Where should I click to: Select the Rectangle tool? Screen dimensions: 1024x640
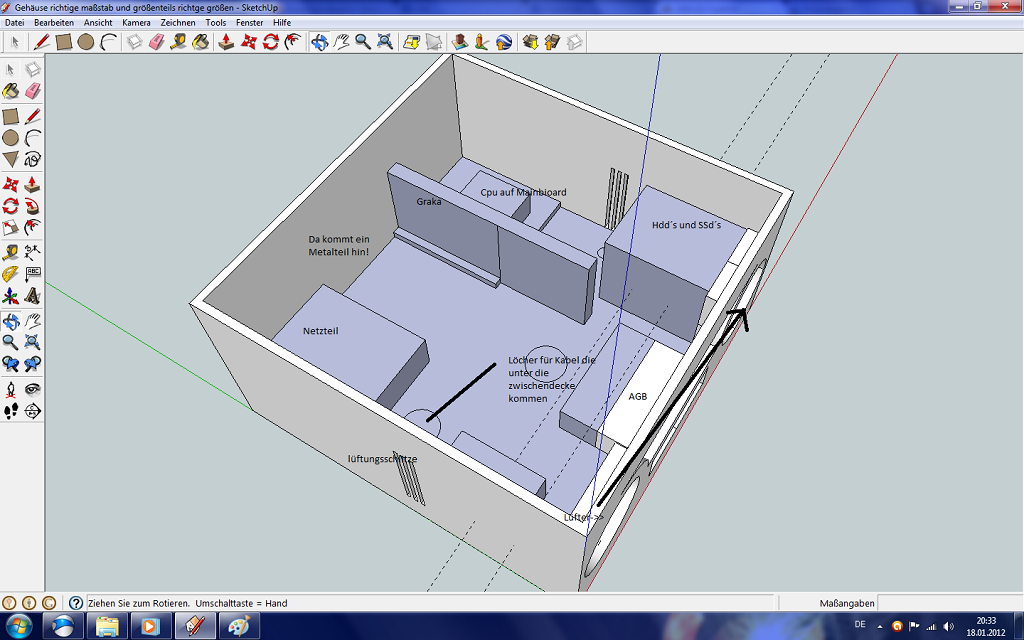[62, 41]
